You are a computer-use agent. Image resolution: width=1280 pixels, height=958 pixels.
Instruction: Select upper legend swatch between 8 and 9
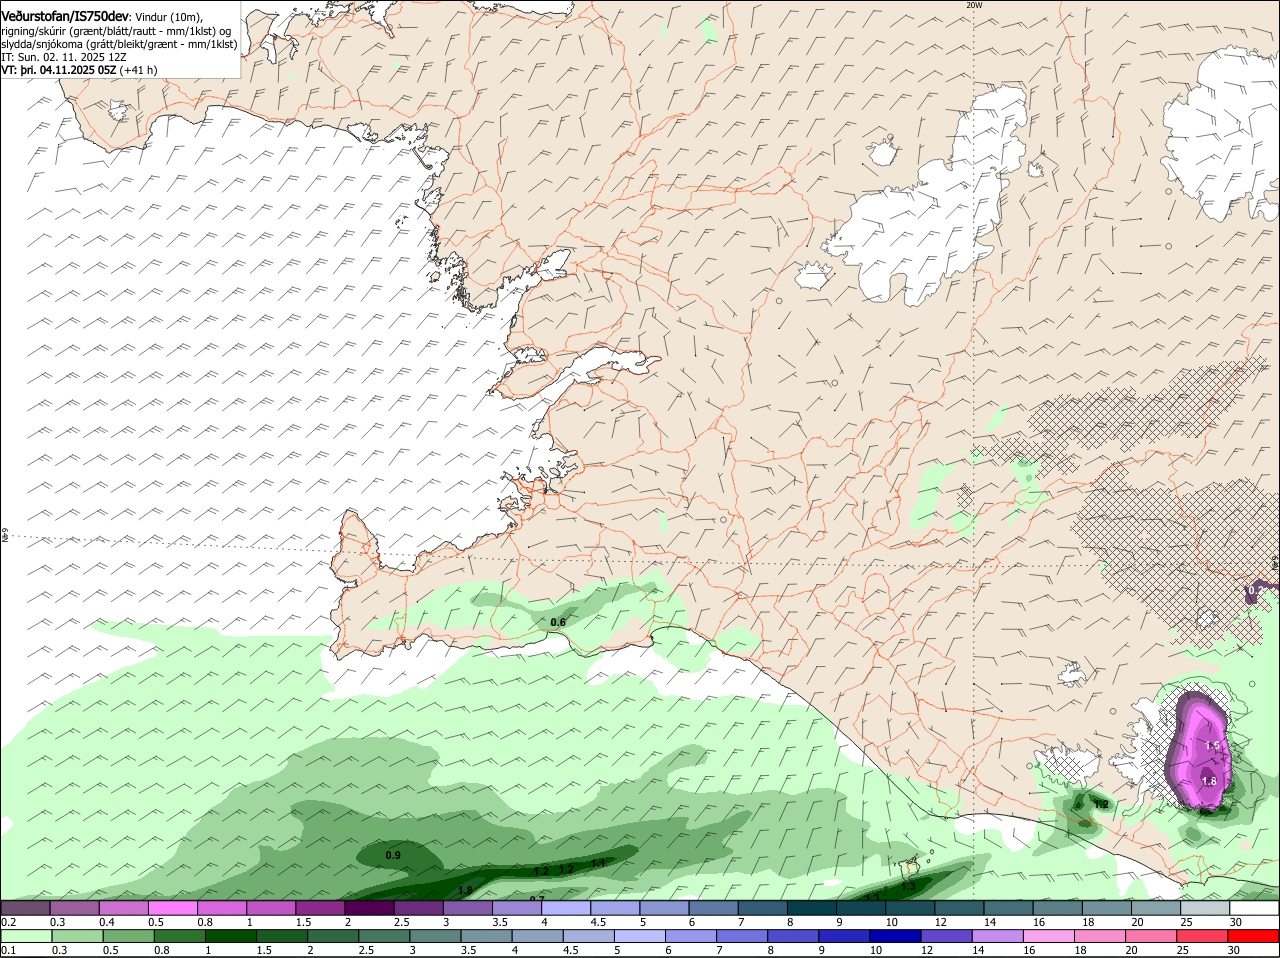(811, 908)
